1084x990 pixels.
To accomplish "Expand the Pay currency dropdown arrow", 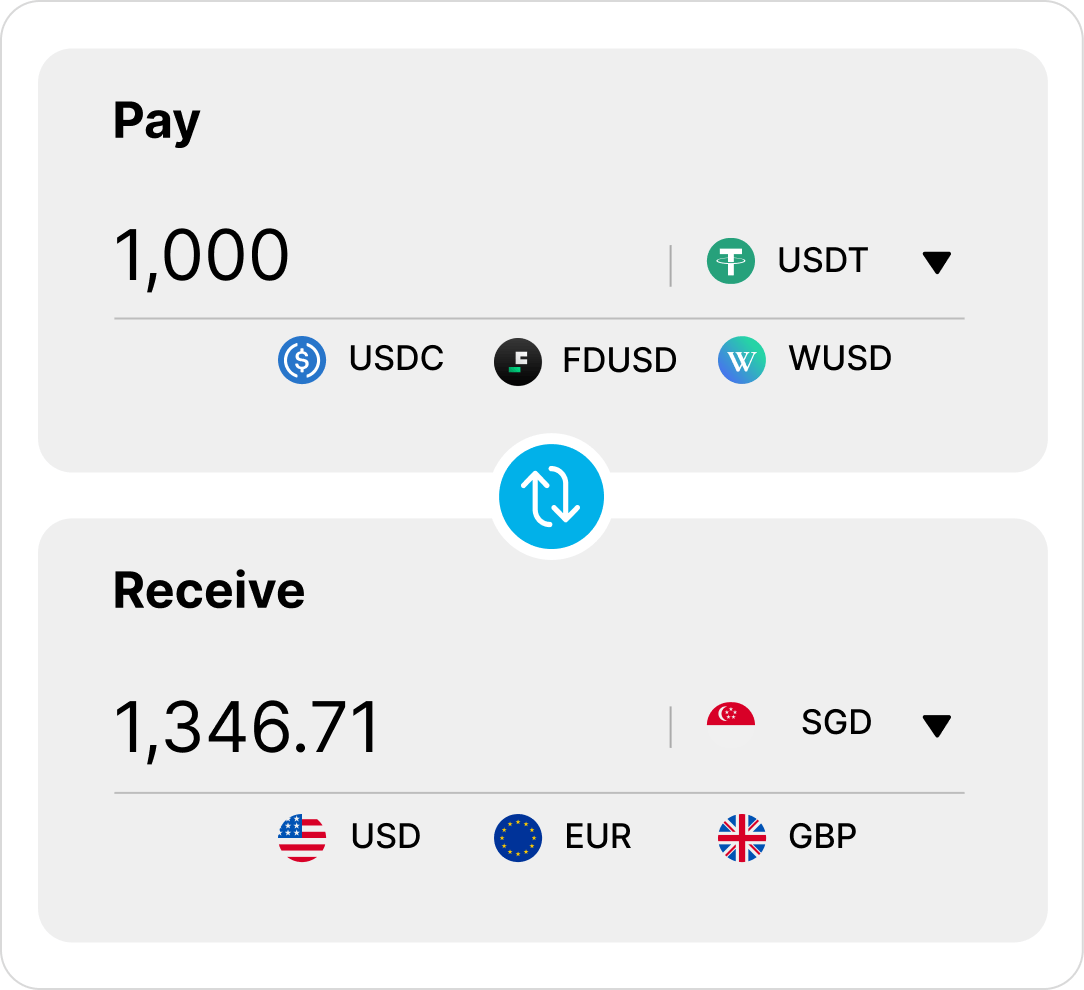I will 936,263.
